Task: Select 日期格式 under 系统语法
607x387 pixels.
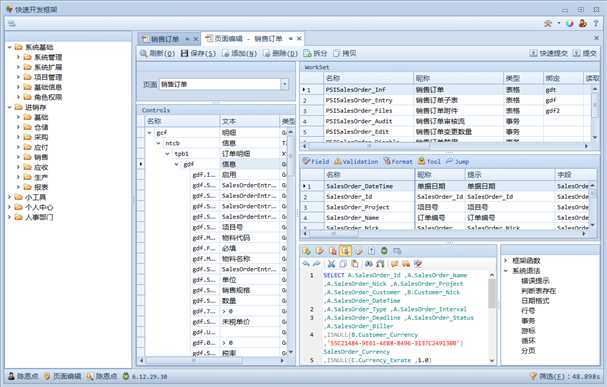Action: coord(535,301)
